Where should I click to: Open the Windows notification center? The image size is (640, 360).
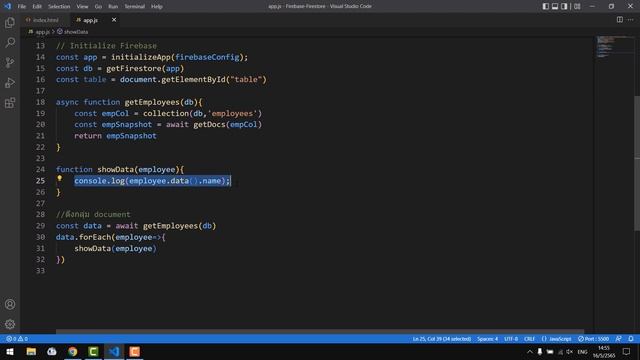click(627, 351)
